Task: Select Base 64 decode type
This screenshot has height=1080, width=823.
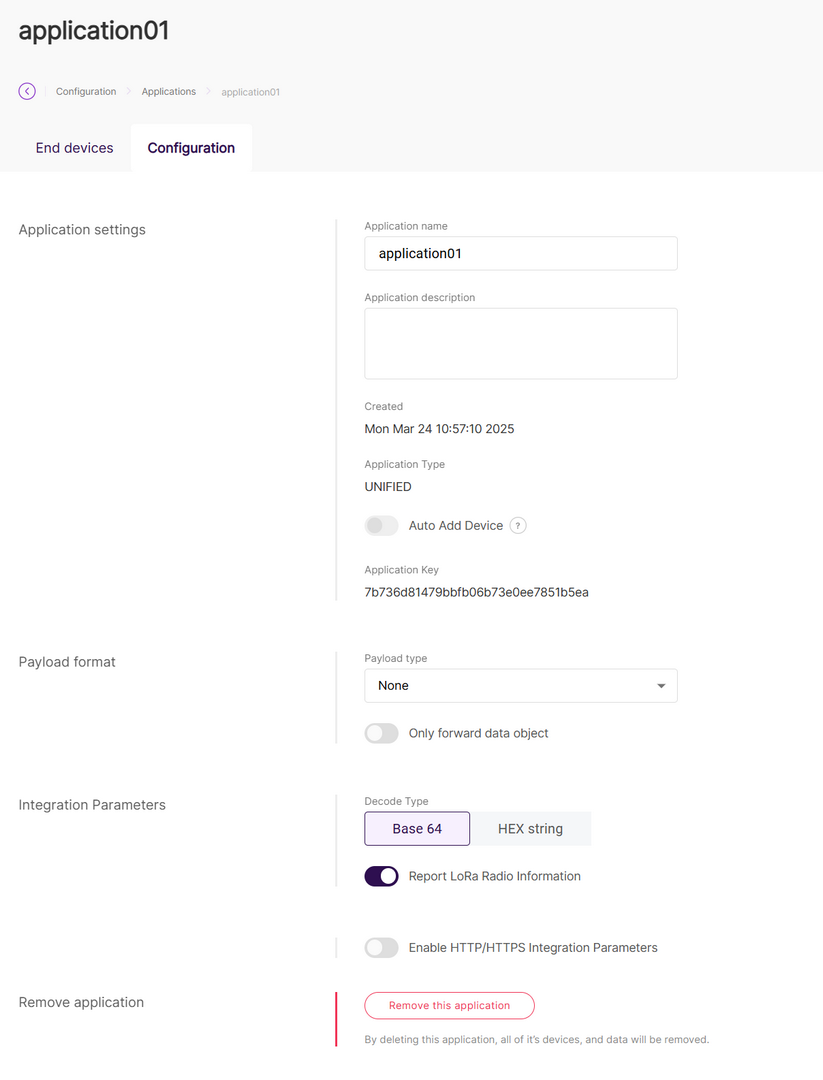Action: click(417, 829)
